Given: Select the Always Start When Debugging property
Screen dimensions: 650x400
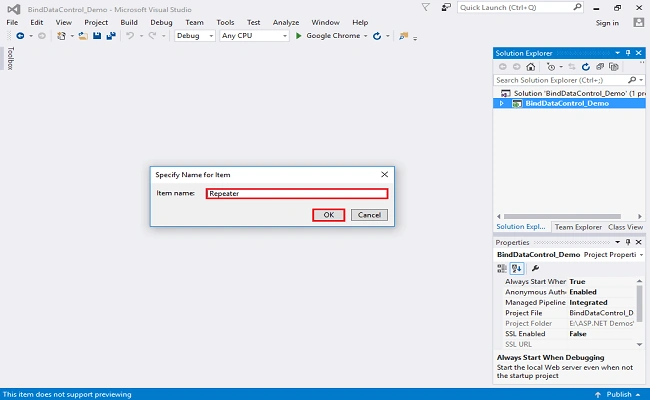Looking at the screenshot, I should coord(566,281).
